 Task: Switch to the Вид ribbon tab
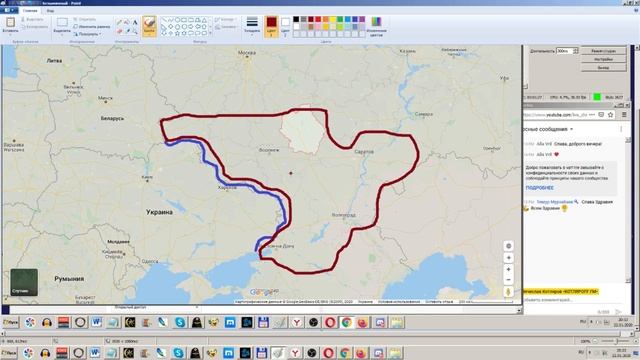[x=50, y=11]
